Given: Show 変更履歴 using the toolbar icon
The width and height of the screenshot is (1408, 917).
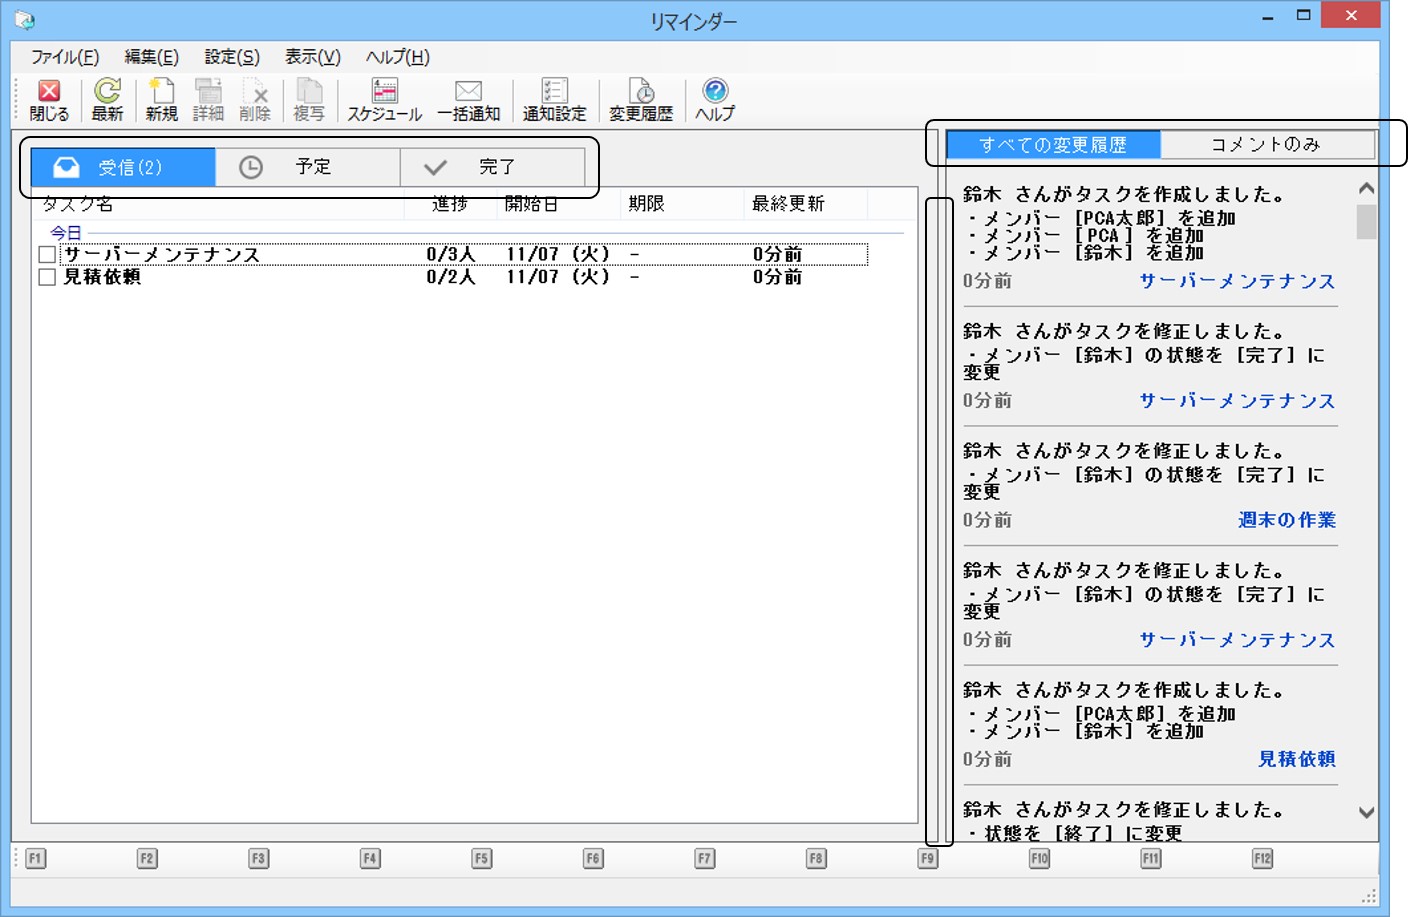Looking at the screenshot, I should point(641,92).
